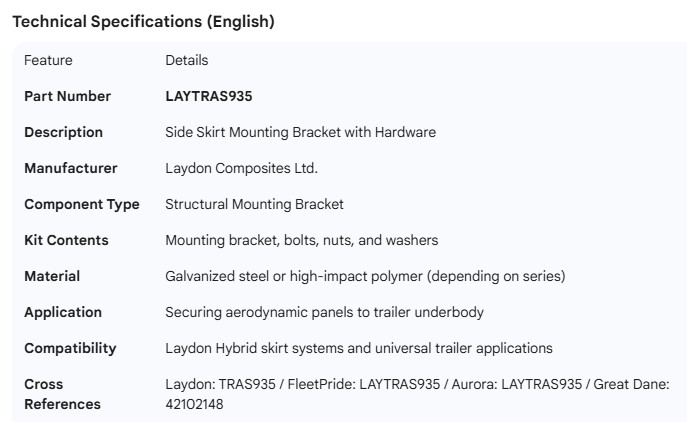Click the Kit Contents row label

pyautogui.click(x=66, y=240)
